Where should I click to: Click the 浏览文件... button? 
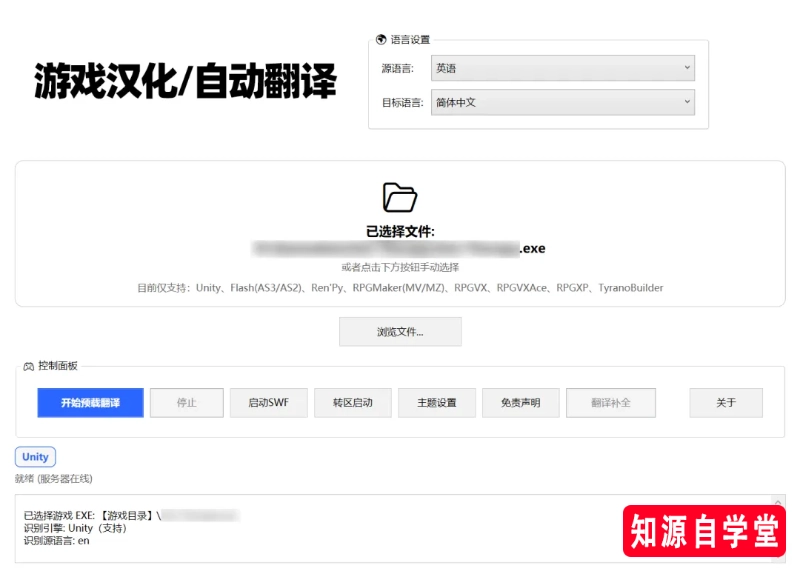pos(400,332)
